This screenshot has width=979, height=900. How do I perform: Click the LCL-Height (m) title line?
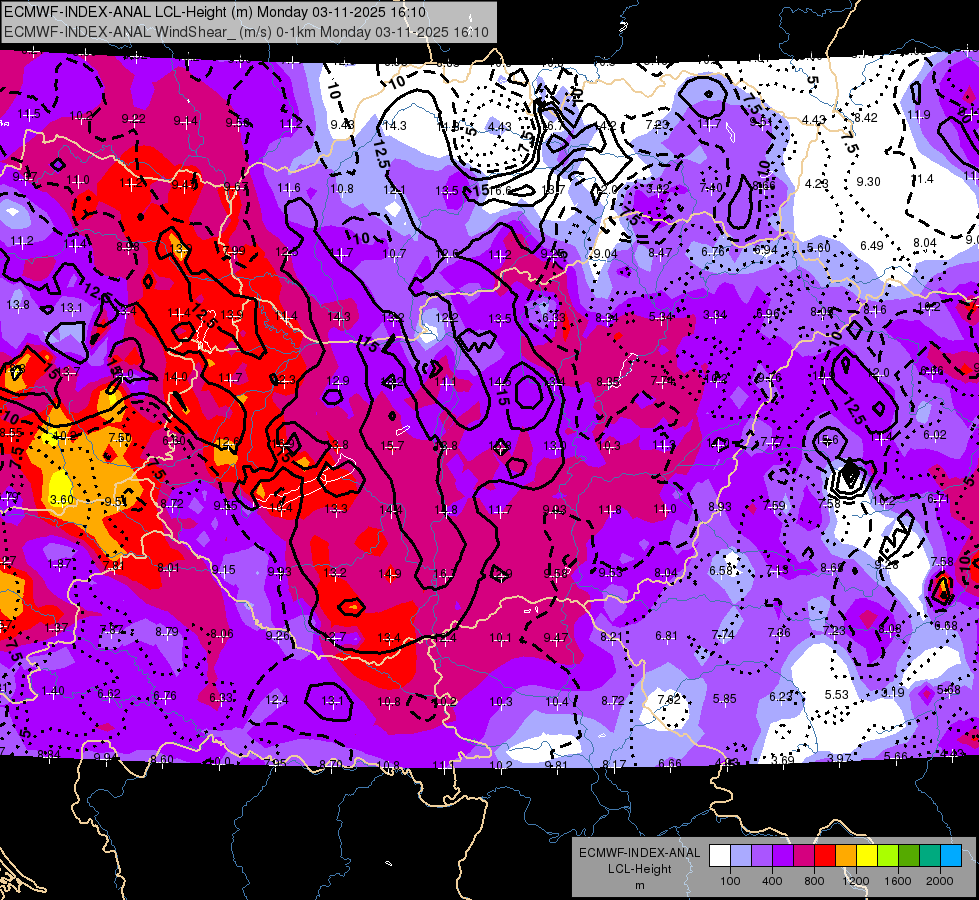click(215, 12)
